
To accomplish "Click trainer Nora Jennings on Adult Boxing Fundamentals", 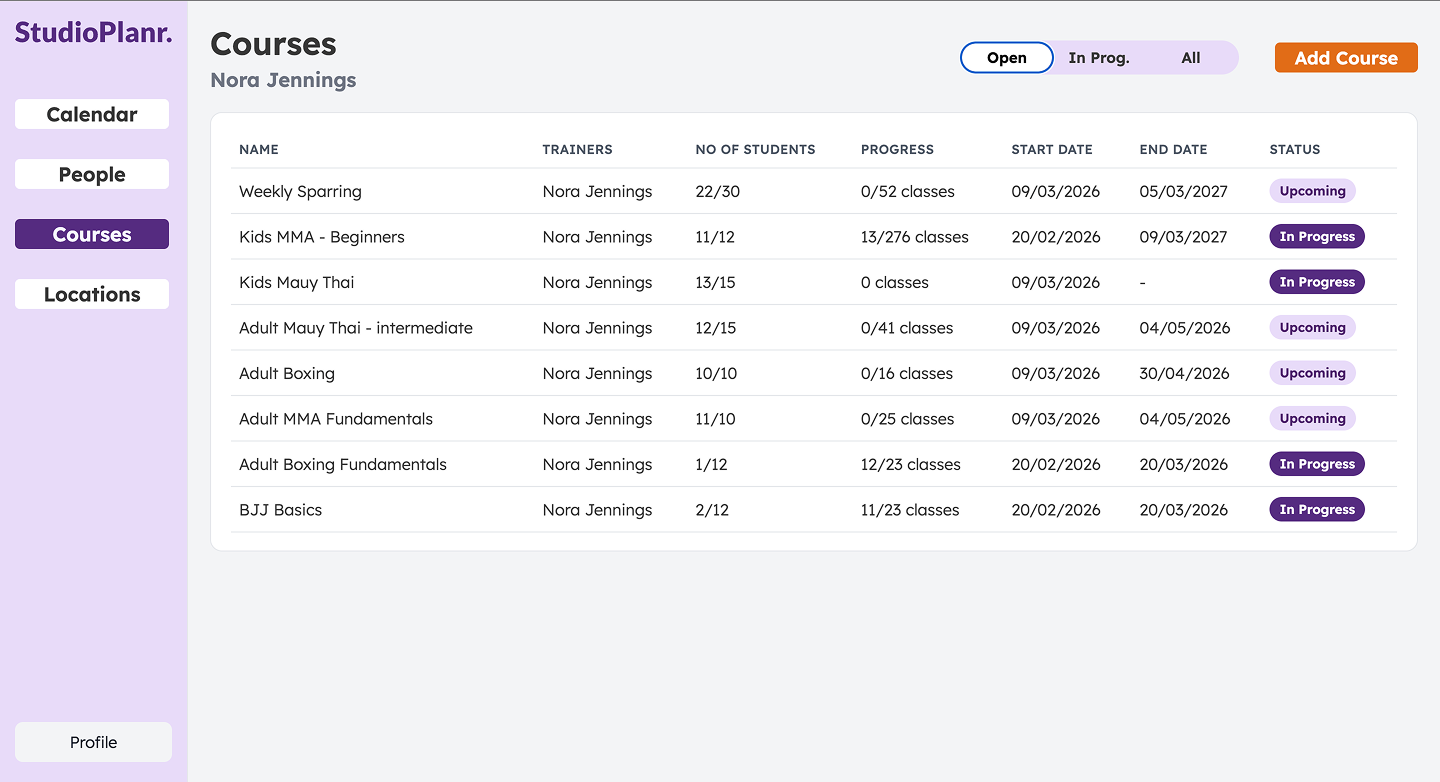I will pos(597,464).
